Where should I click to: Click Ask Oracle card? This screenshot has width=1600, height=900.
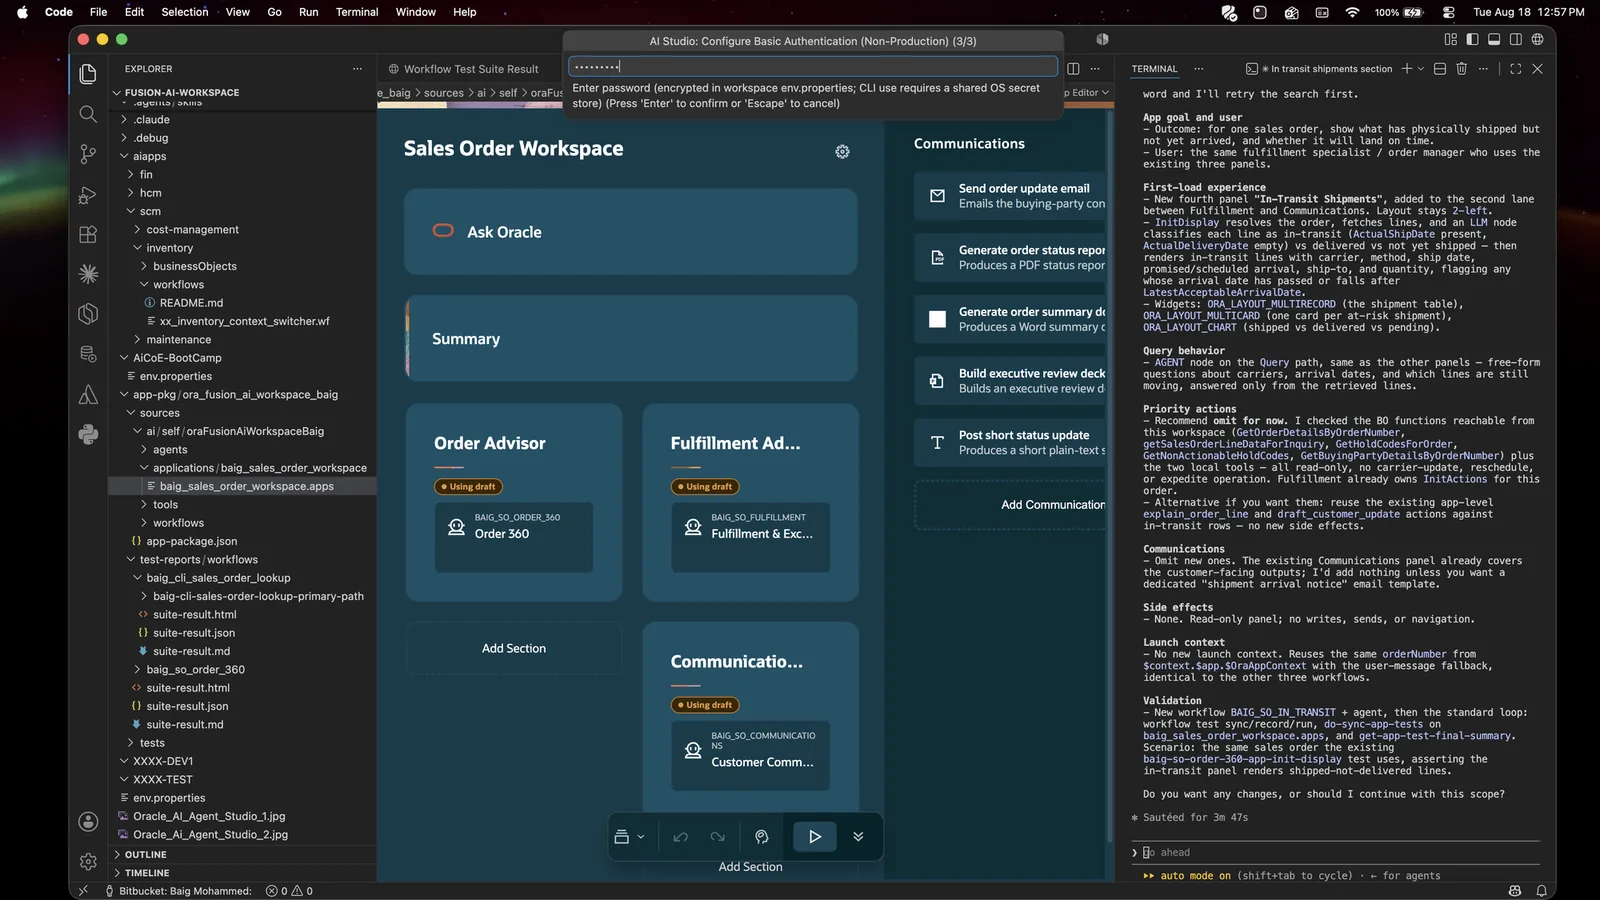click(x=630, y=232)
